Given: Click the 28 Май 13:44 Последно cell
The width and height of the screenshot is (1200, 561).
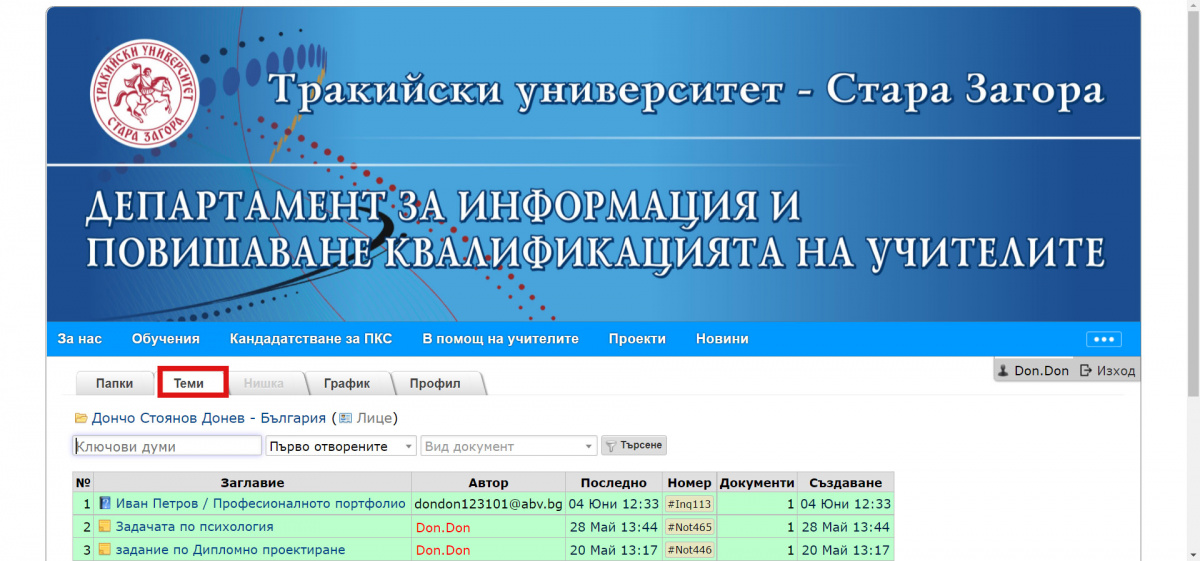Looking at the screenshot, I should click(614, 527).
